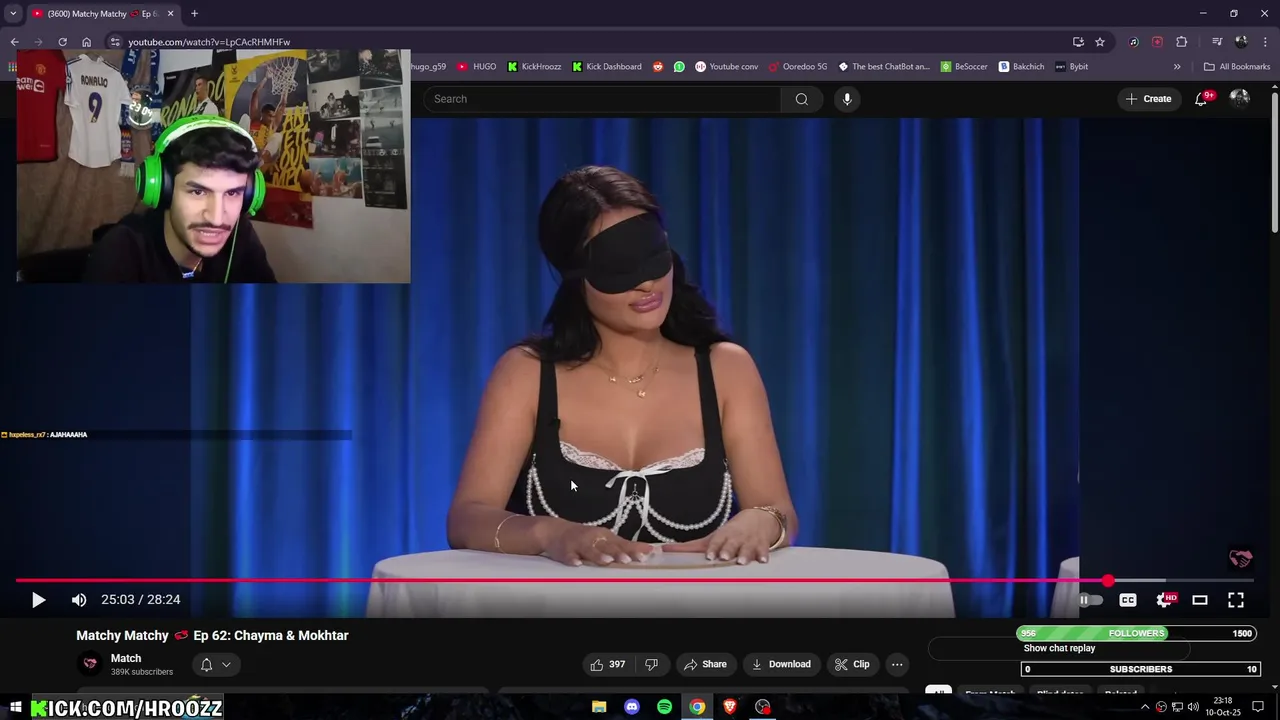Screen dimensions: 1280x720
Task: Play the paused video
Action: (38, 600)
